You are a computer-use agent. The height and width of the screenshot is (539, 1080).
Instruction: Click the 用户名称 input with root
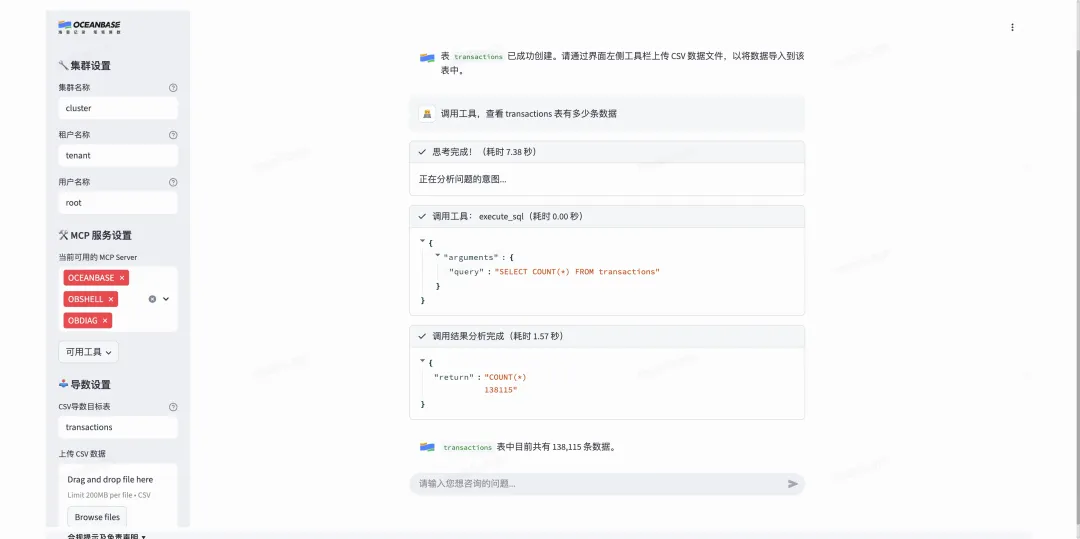[118, 203]
